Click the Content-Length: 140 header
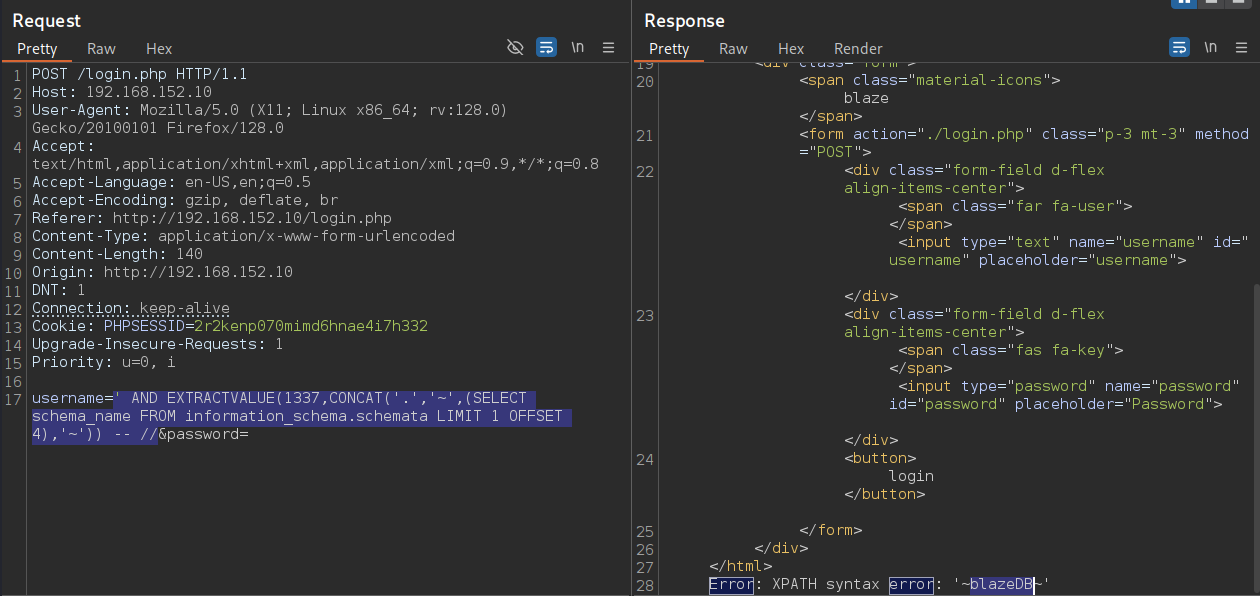 click(117, 254)
